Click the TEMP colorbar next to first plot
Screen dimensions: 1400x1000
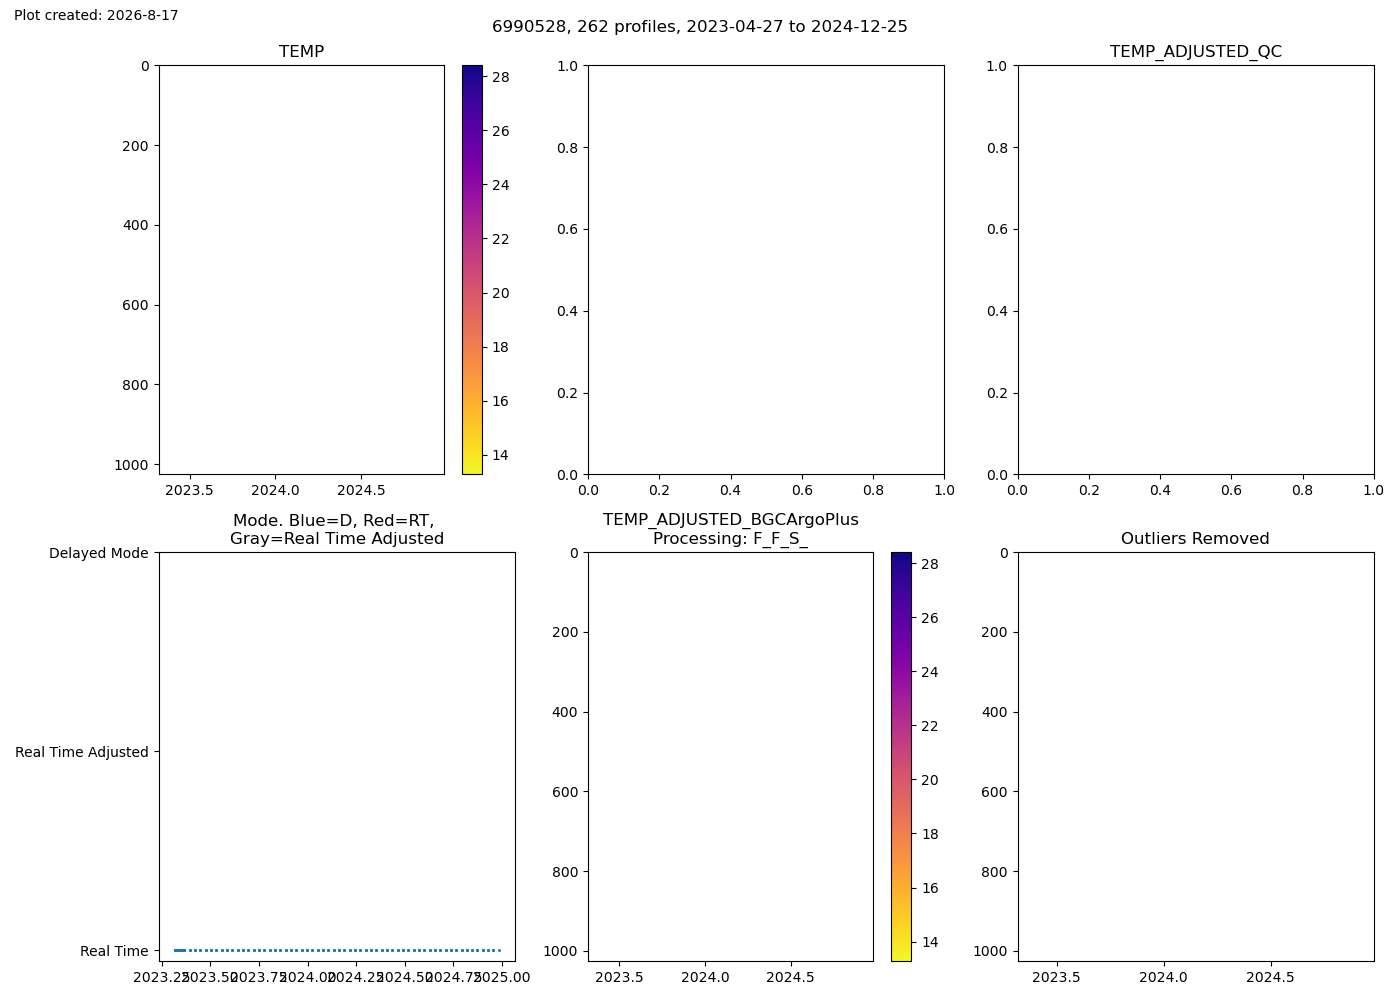472,270
